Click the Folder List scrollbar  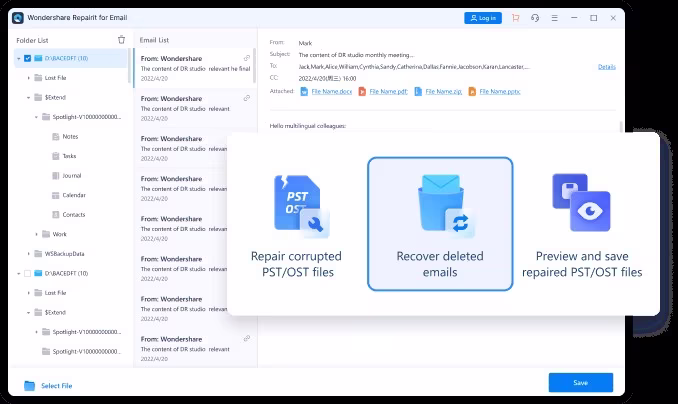pyautogui.click(x=129, y=66)
